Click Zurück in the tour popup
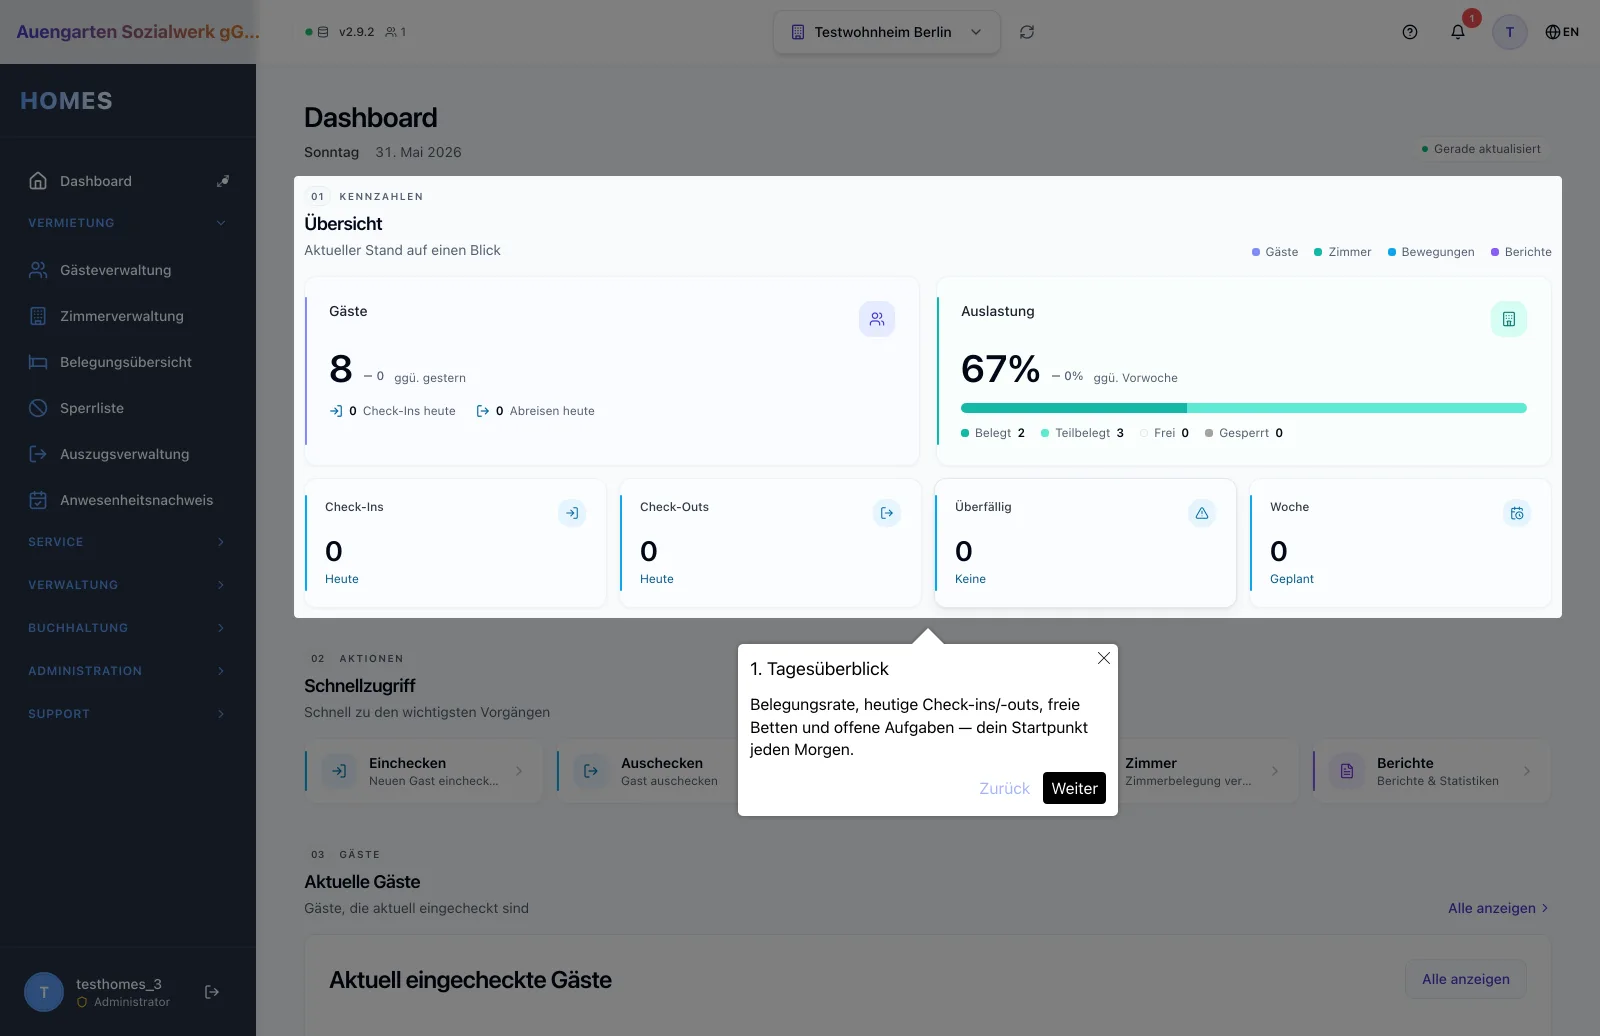This screenshot has width=1600, height=1036. coord(1004,788)
